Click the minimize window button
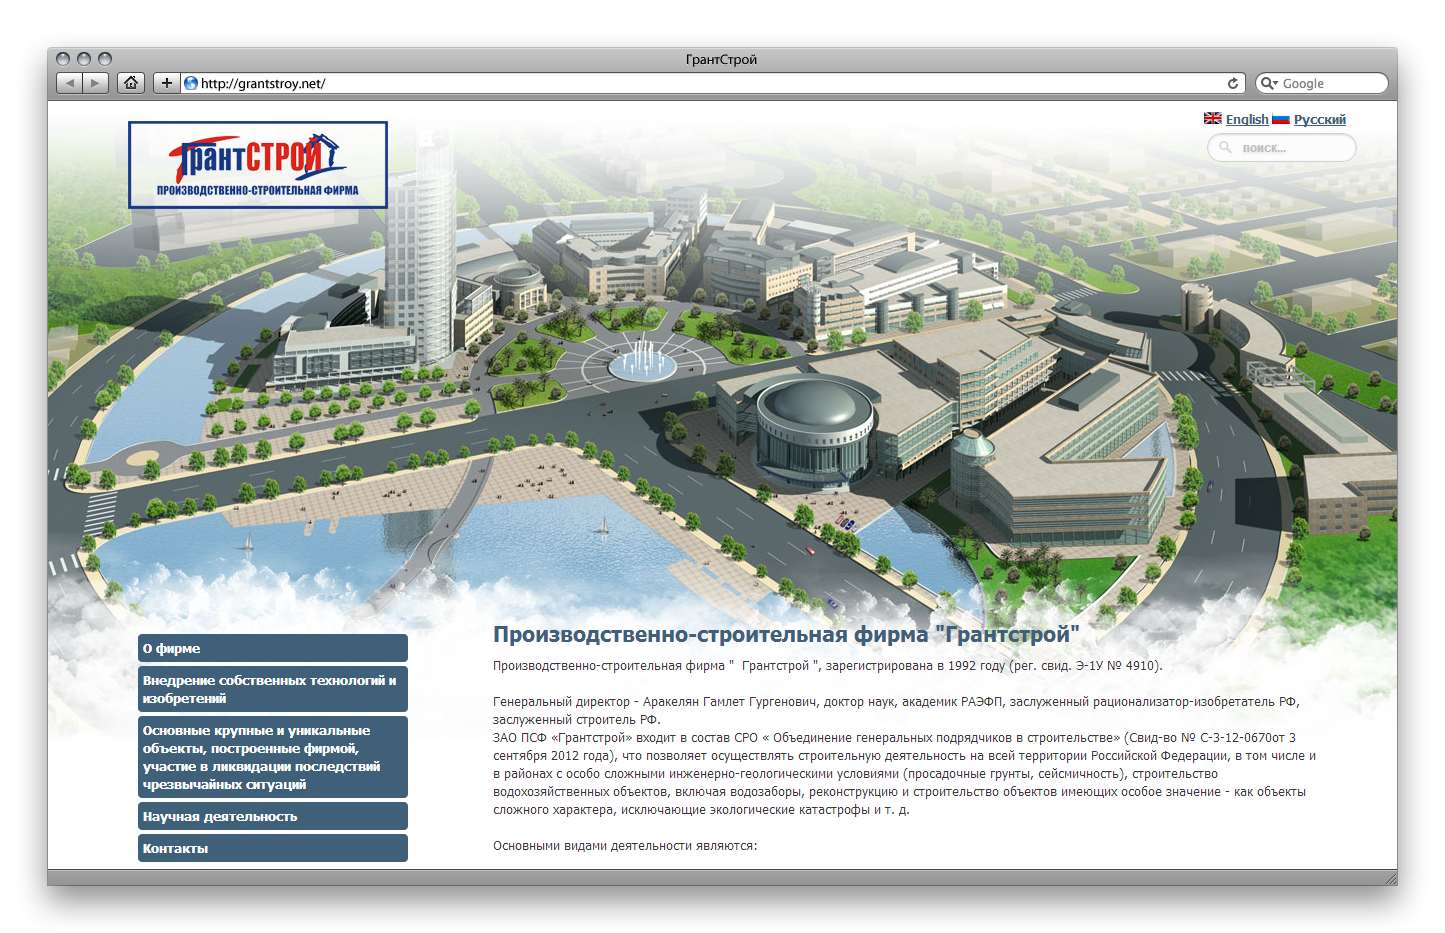This screenshot has height=933, width=1445. click(84, 59)
